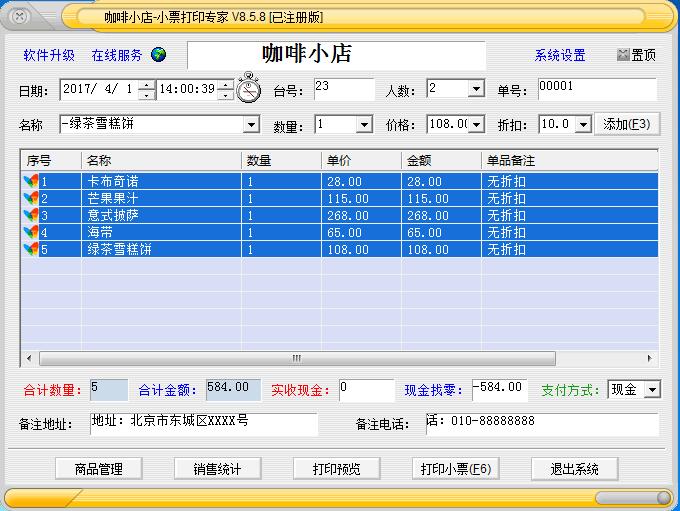
Task: Click the row icon for item 3 意式披萨
Action: (x=30, y=215)
